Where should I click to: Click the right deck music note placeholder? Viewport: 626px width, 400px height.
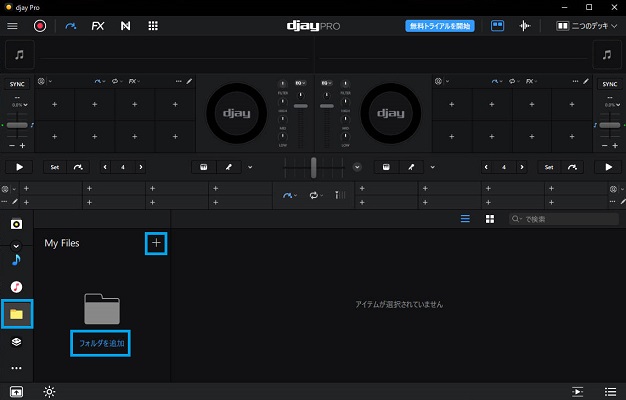coord(607,55)
